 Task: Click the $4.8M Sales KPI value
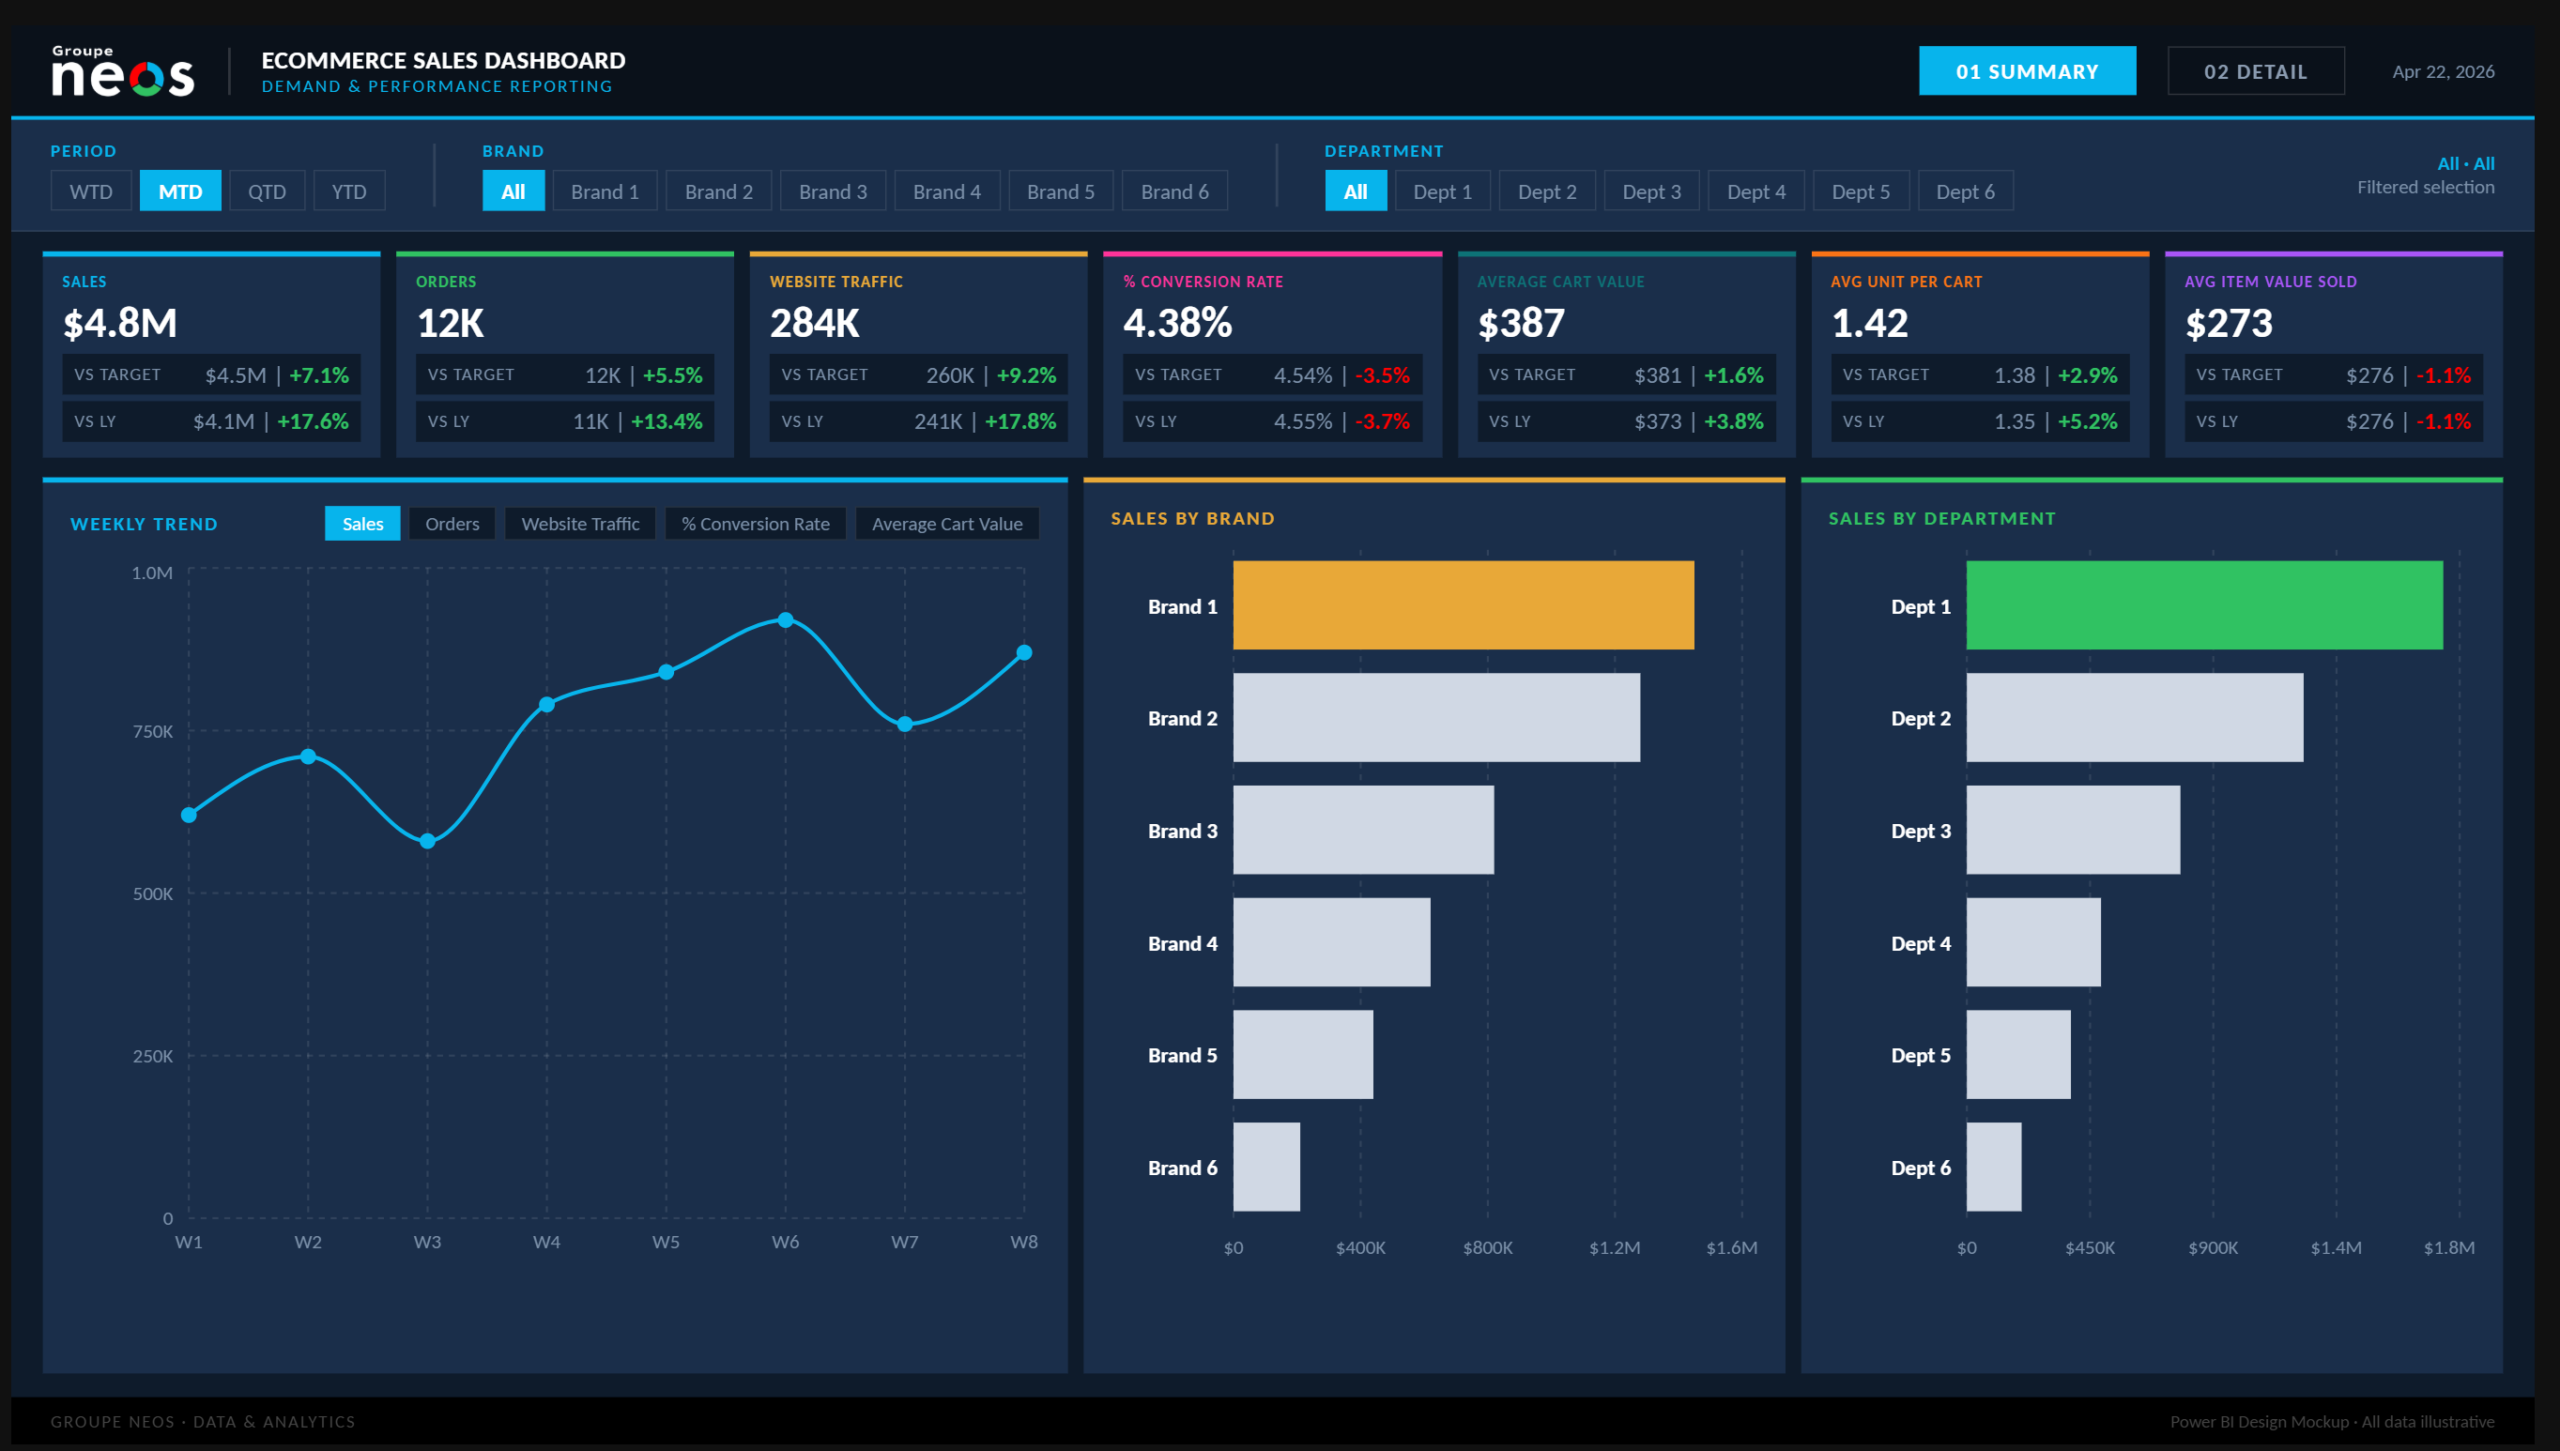(x=120, y=323)
